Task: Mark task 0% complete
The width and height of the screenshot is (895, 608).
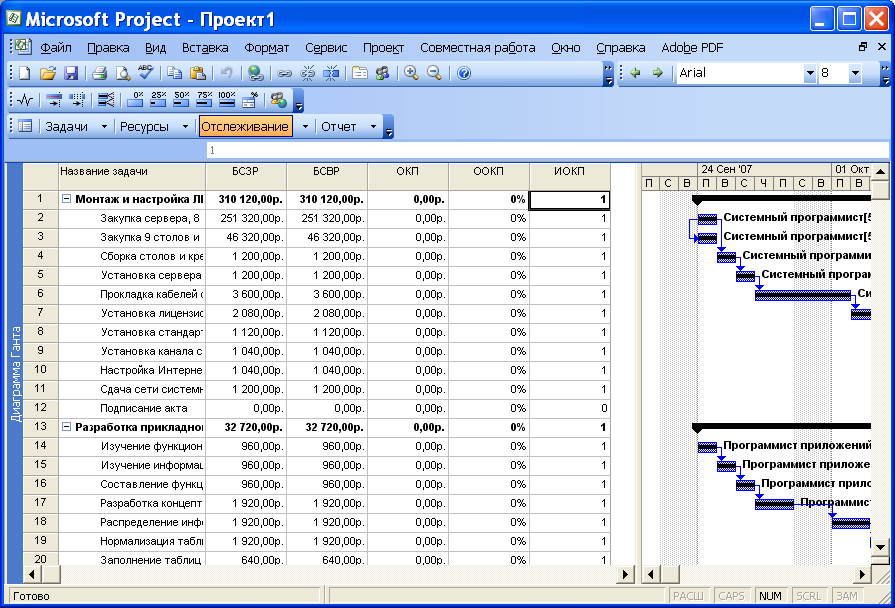Action: 135,100
